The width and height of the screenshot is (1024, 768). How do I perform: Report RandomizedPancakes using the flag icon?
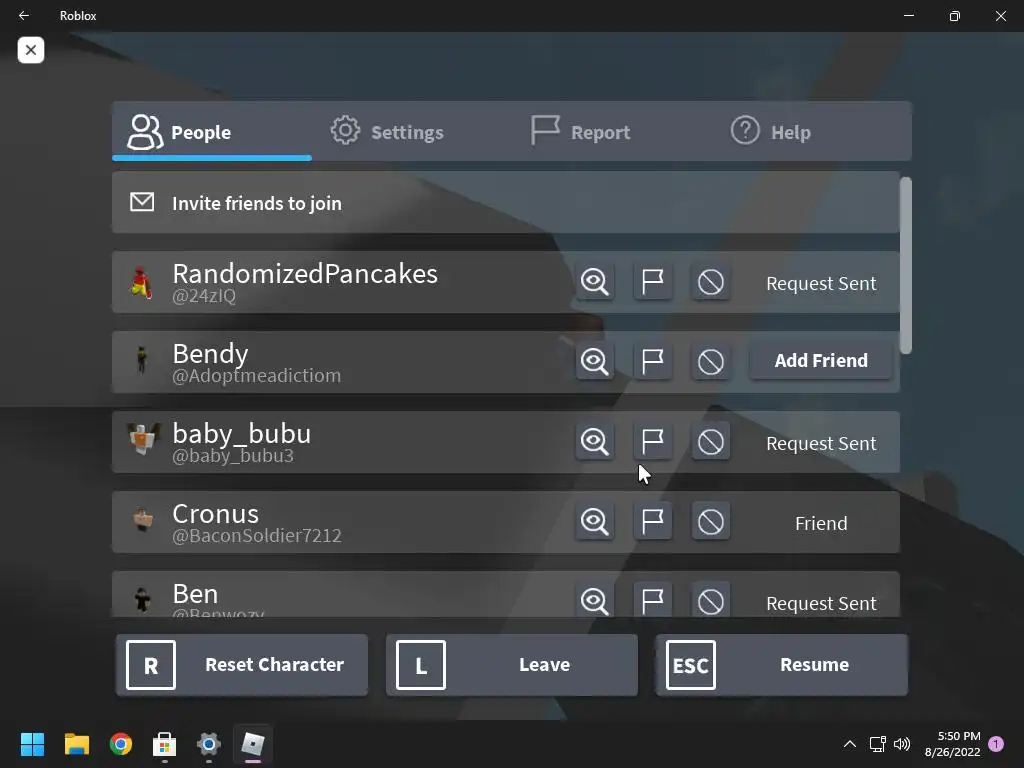pos(652,282)
